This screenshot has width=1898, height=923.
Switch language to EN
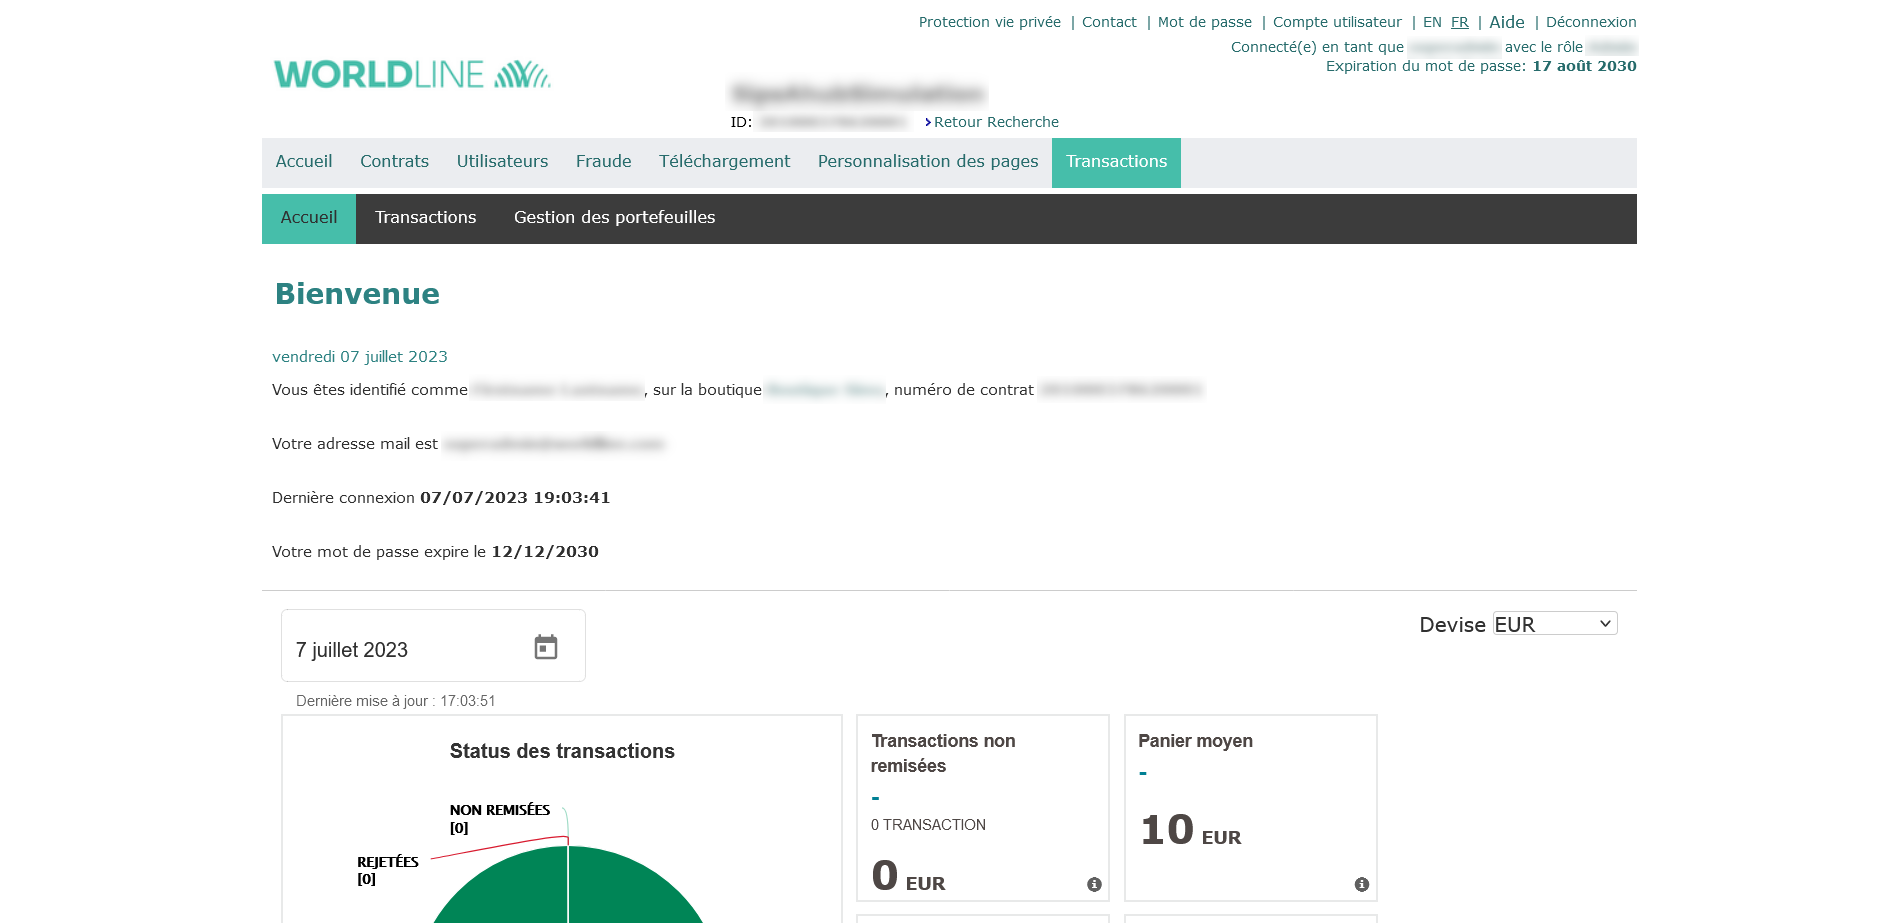coord(1432,22)
